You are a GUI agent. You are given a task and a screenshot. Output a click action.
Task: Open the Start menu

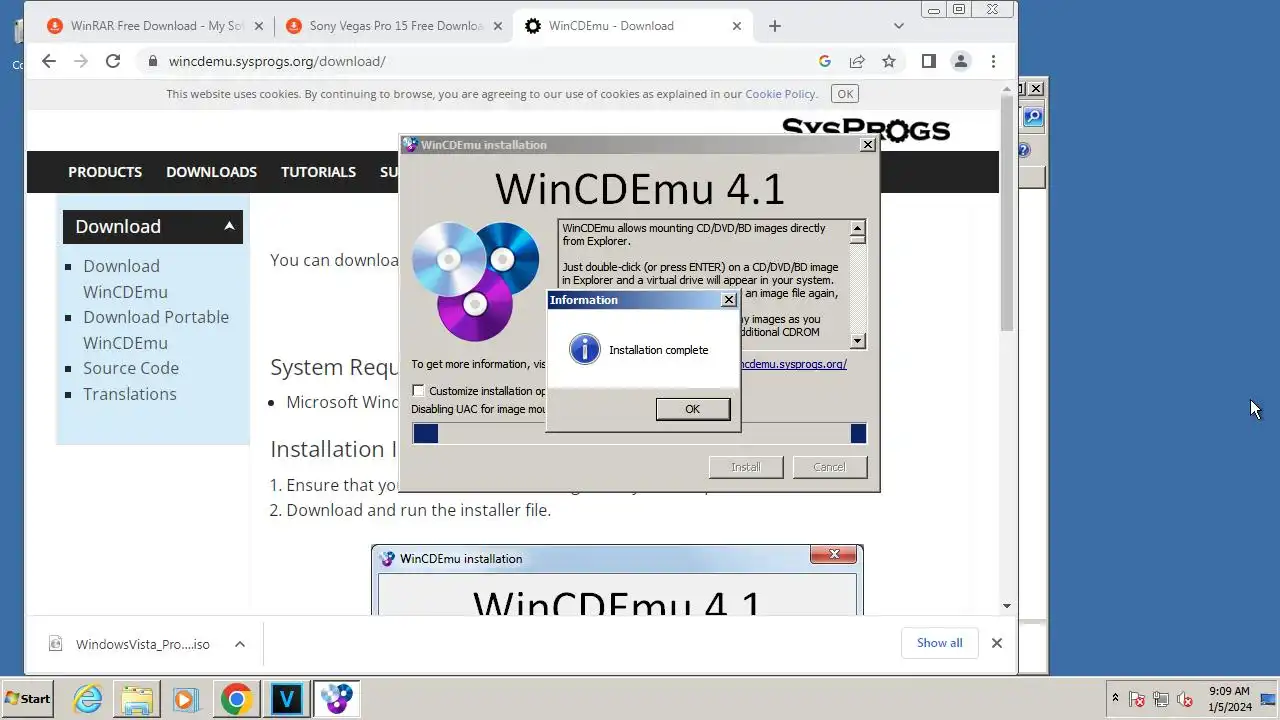[x=28, y=699]
